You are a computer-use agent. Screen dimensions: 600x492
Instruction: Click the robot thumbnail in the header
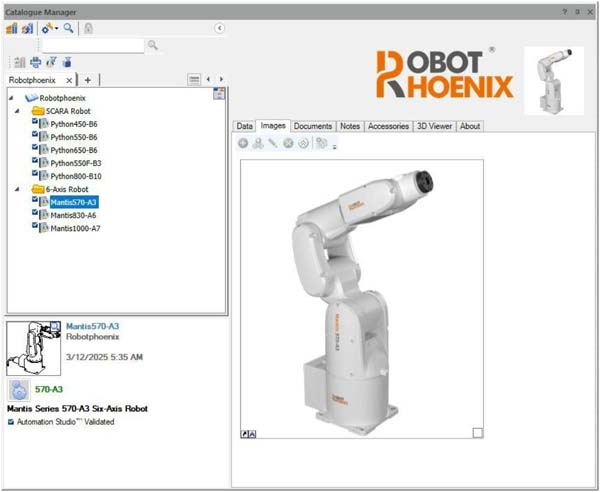tap(554, 81)
